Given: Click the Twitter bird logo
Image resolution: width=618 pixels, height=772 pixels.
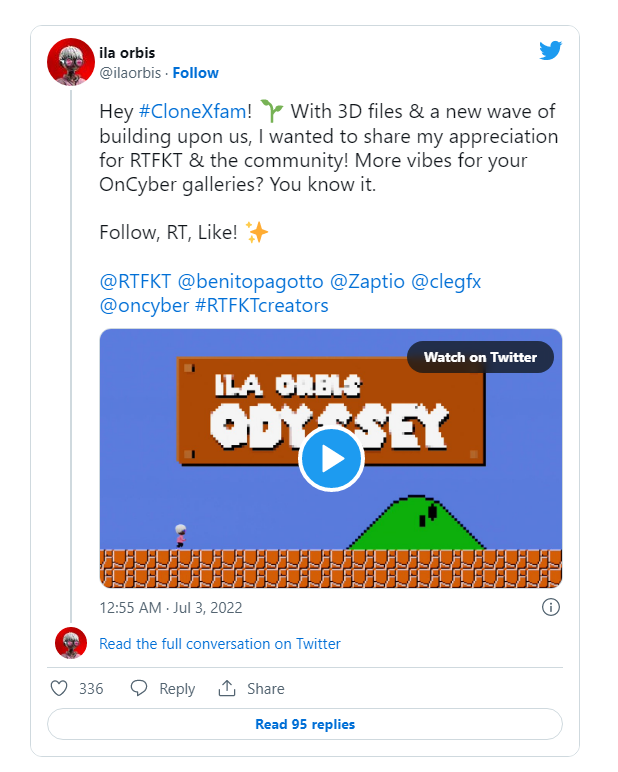Looking at the screenshot, I should click(551, 51).
